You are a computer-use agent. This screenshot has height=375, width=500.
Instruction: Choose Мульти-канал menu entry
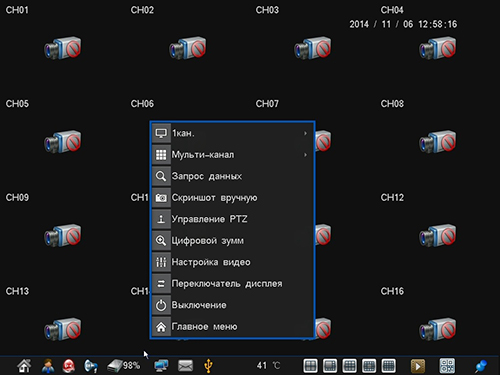[232, 155]
